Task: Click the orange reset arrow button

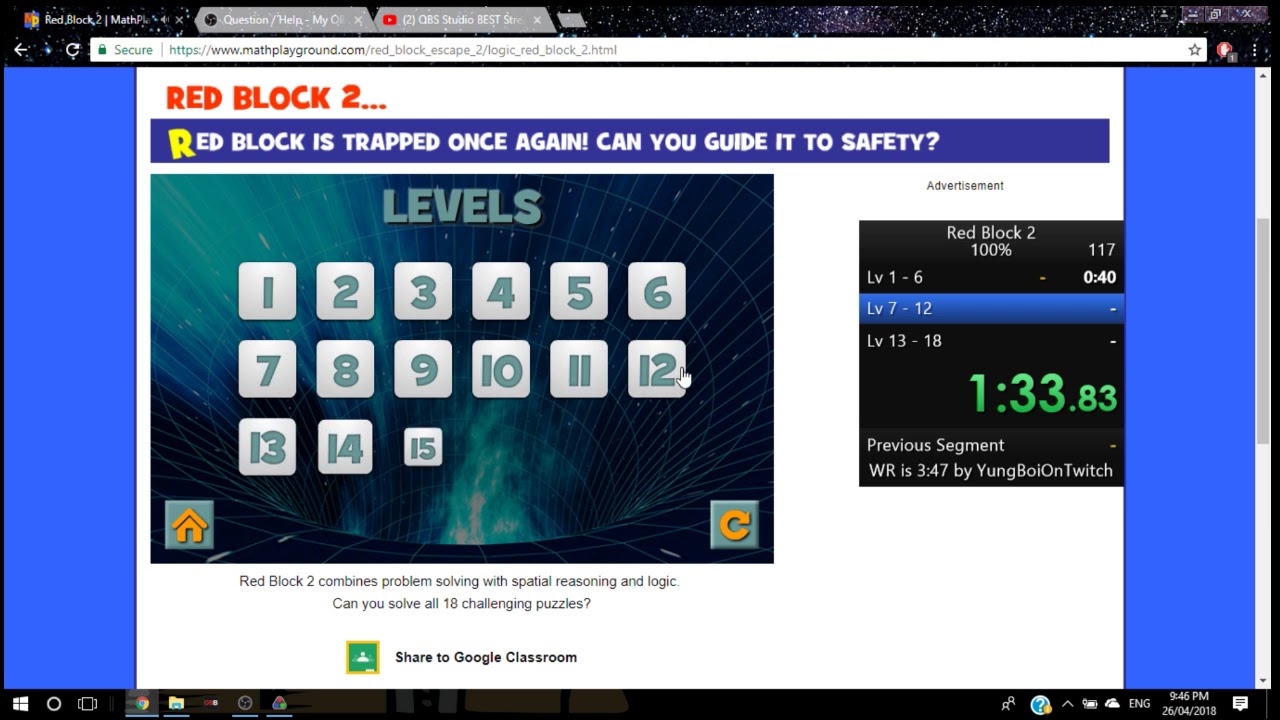Action: click(735, 525)
